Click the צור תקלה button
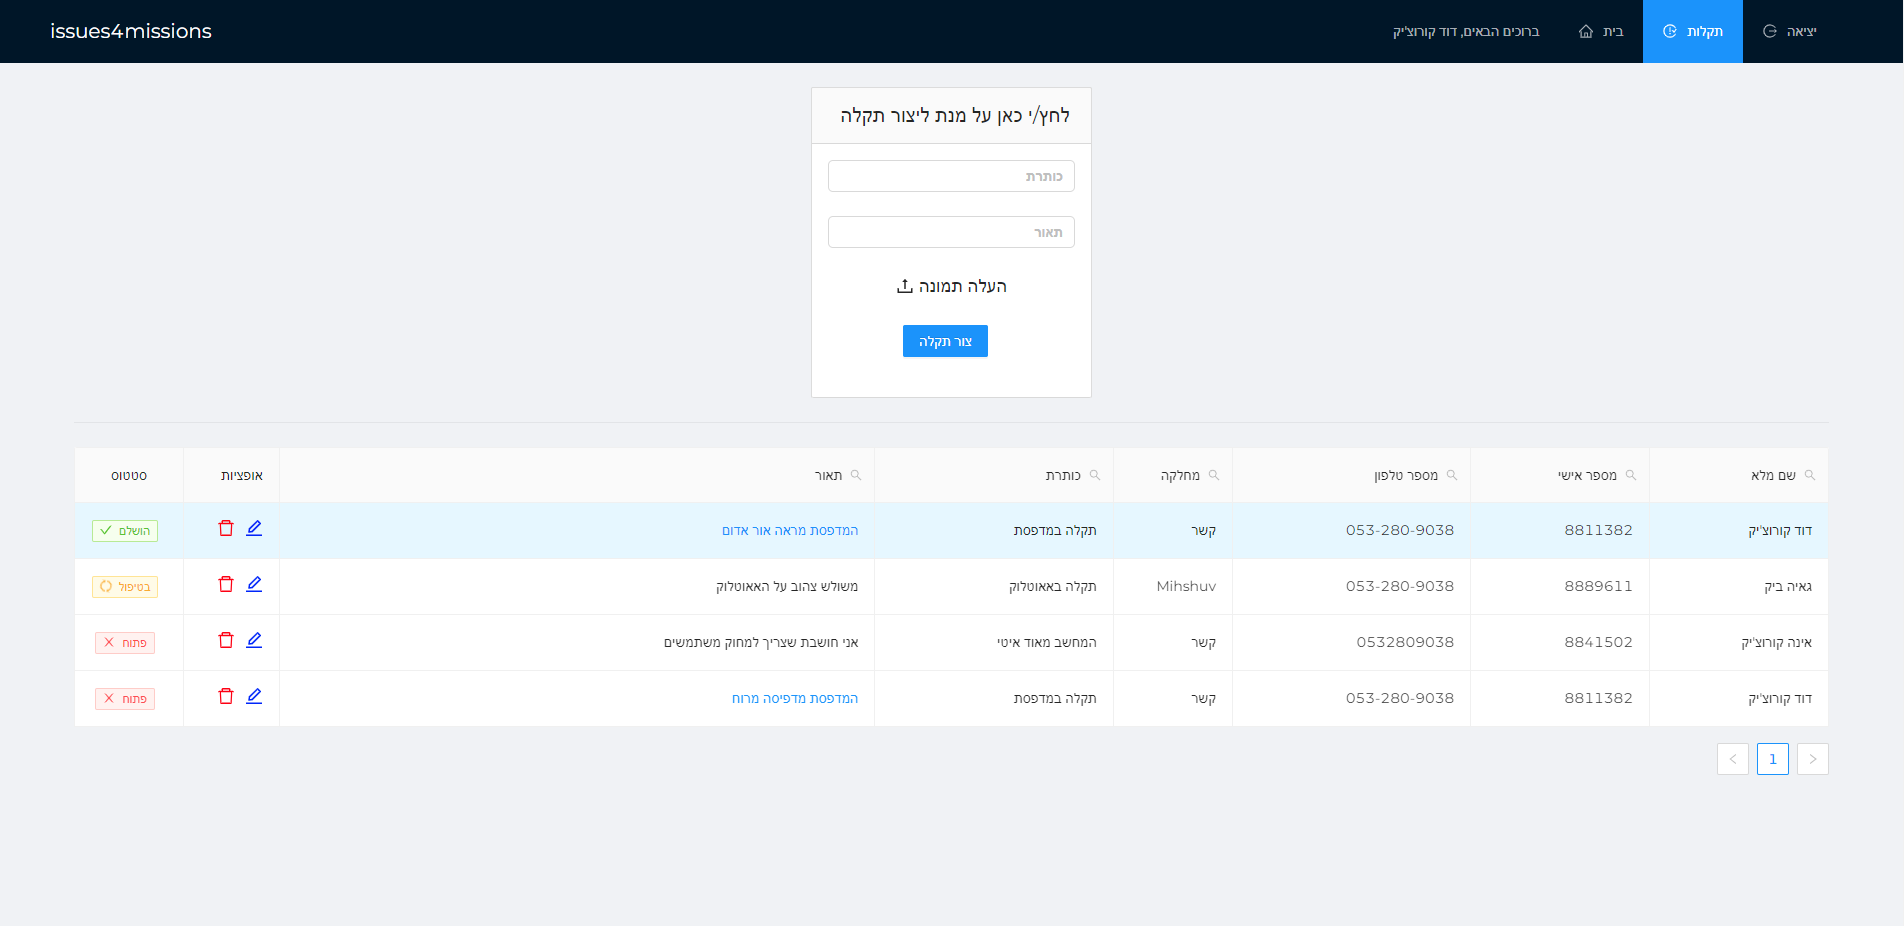Screen dimensions: 1904x926 [x=945, y=341]
